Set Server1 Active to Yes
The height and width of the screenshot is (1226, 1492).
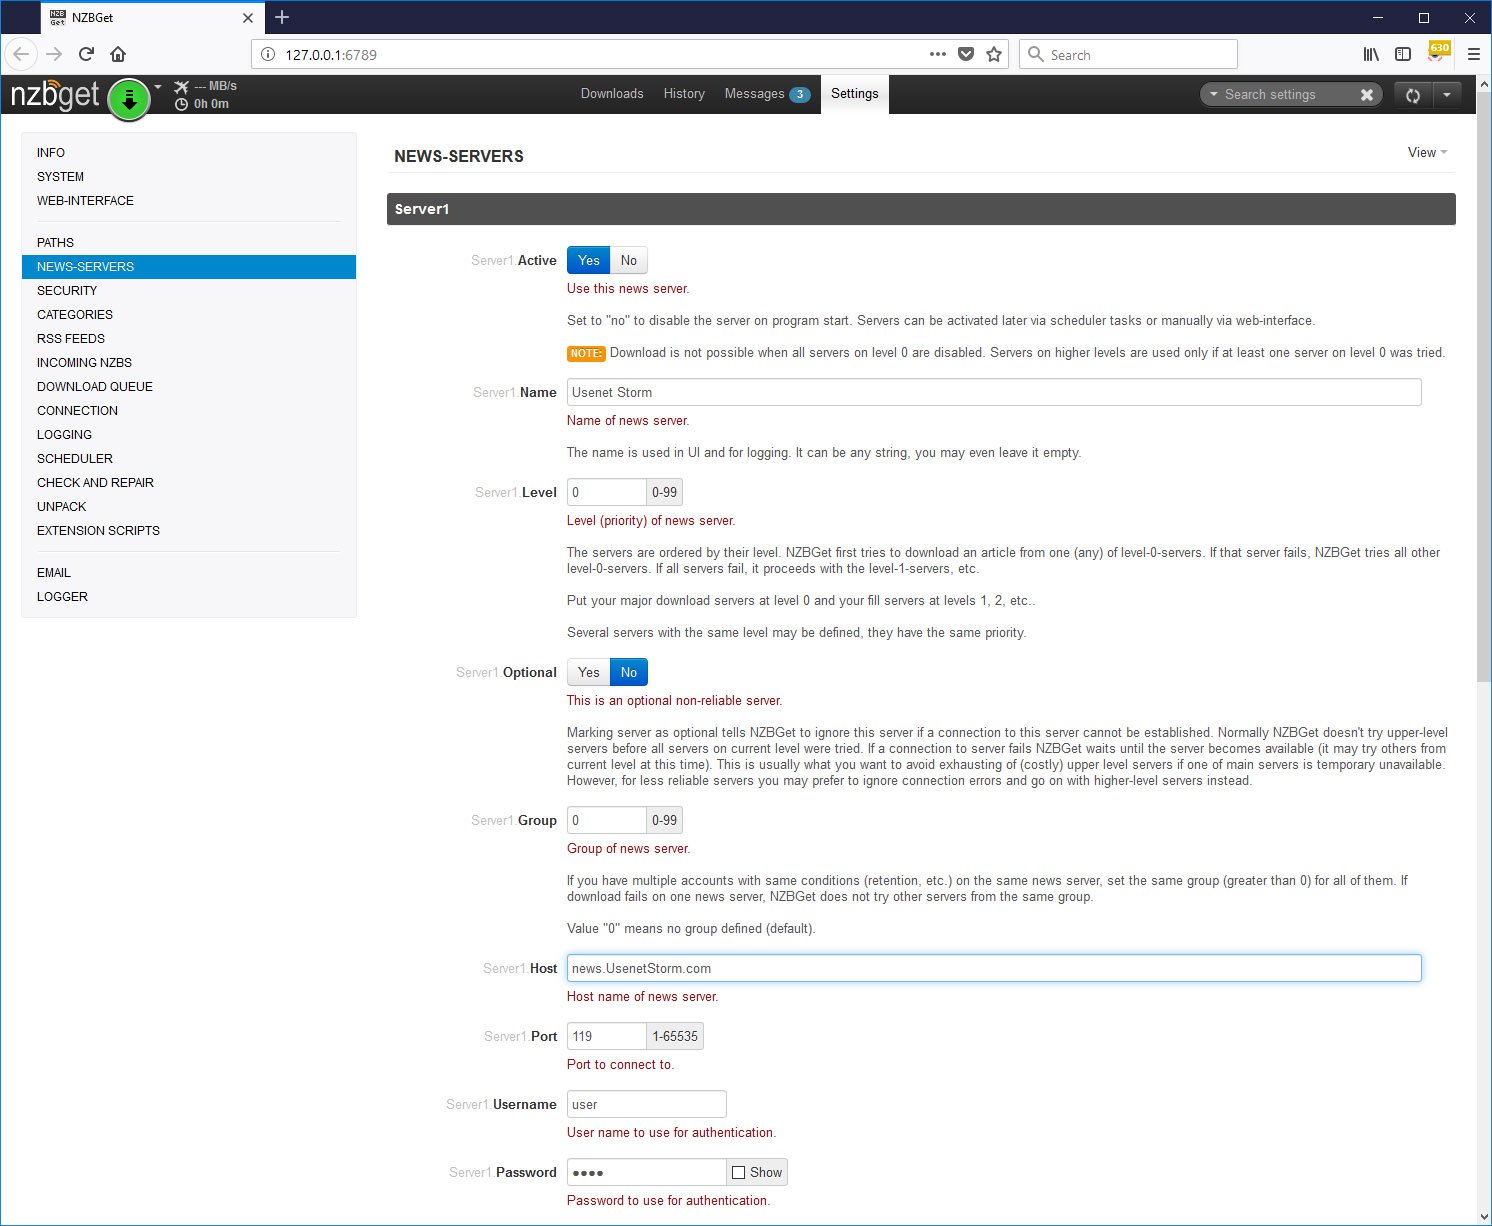tap(589, 260)
